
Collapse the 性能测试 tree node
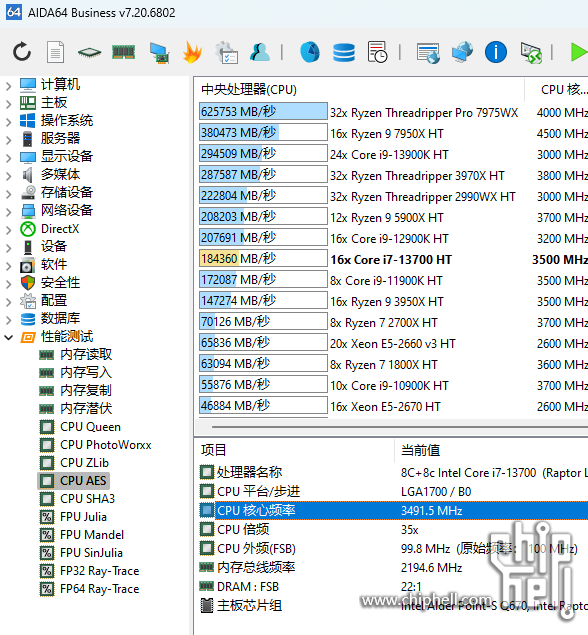click(9, 337)
